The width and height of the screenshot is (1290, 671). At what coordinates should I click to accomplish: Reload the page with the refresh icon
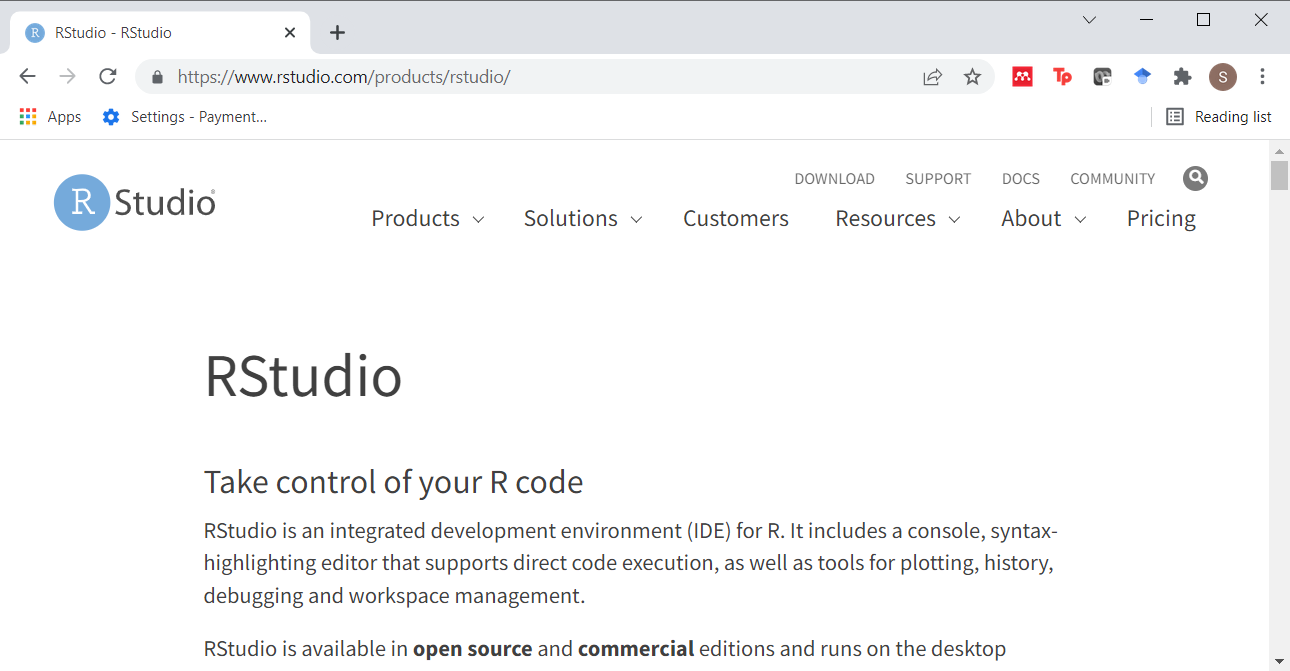(x=108, y=77)
